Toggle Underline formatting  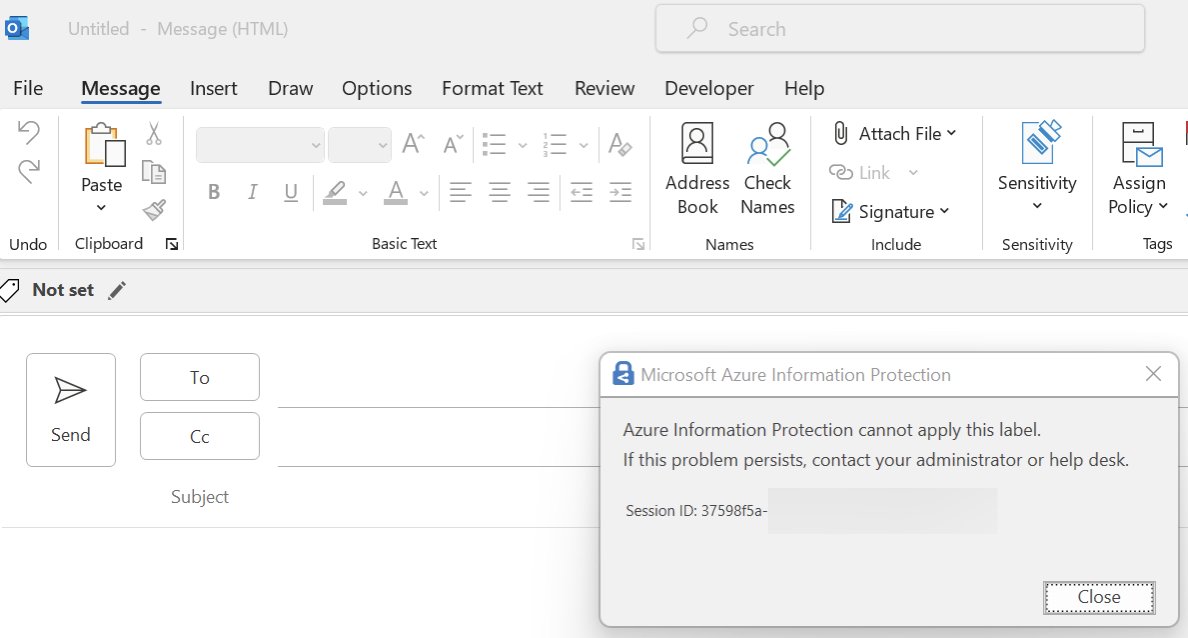click(291, 192)
